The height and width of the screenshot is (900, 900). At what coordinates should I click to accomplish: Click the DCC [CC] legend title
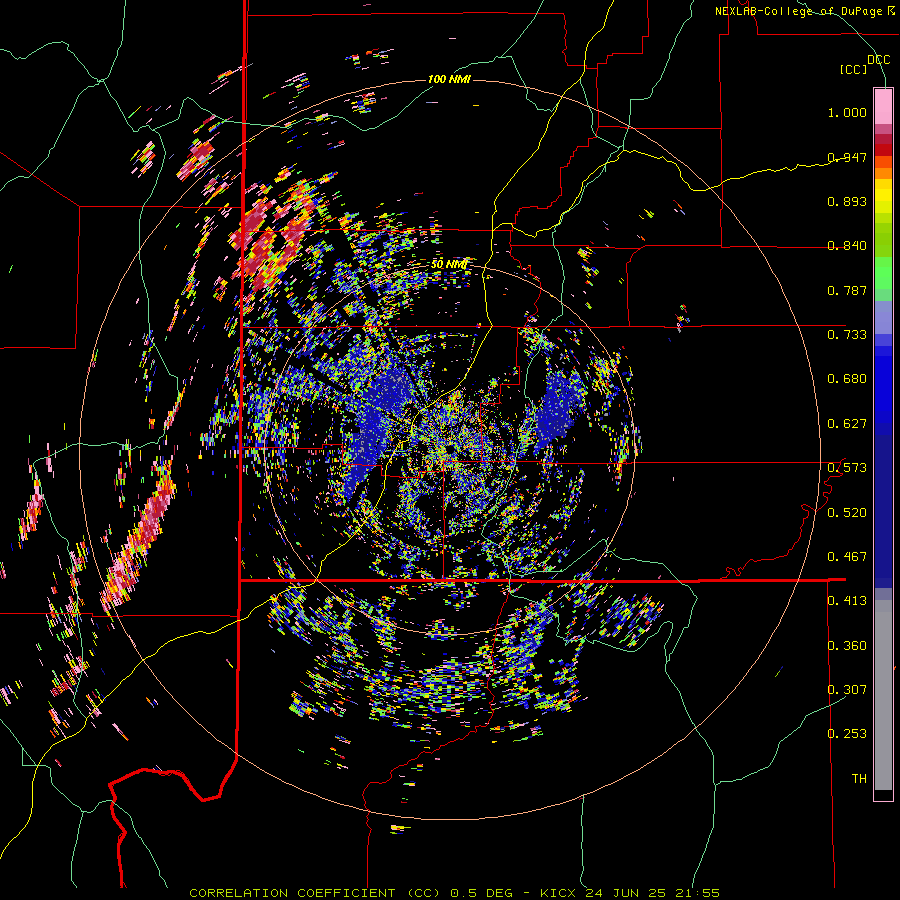click(x=866, y=64)
